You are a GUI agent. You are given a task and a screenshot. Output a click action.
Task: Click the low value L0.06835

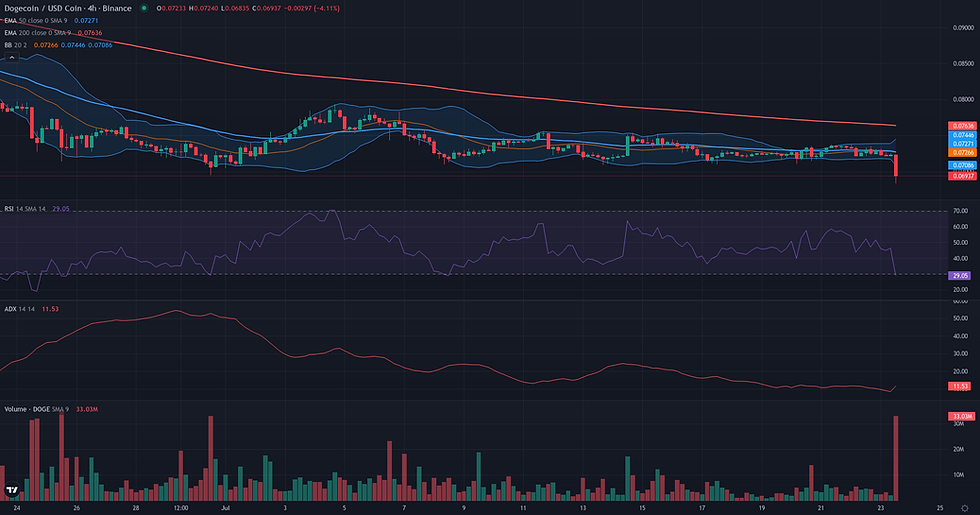tap(234, 8)
